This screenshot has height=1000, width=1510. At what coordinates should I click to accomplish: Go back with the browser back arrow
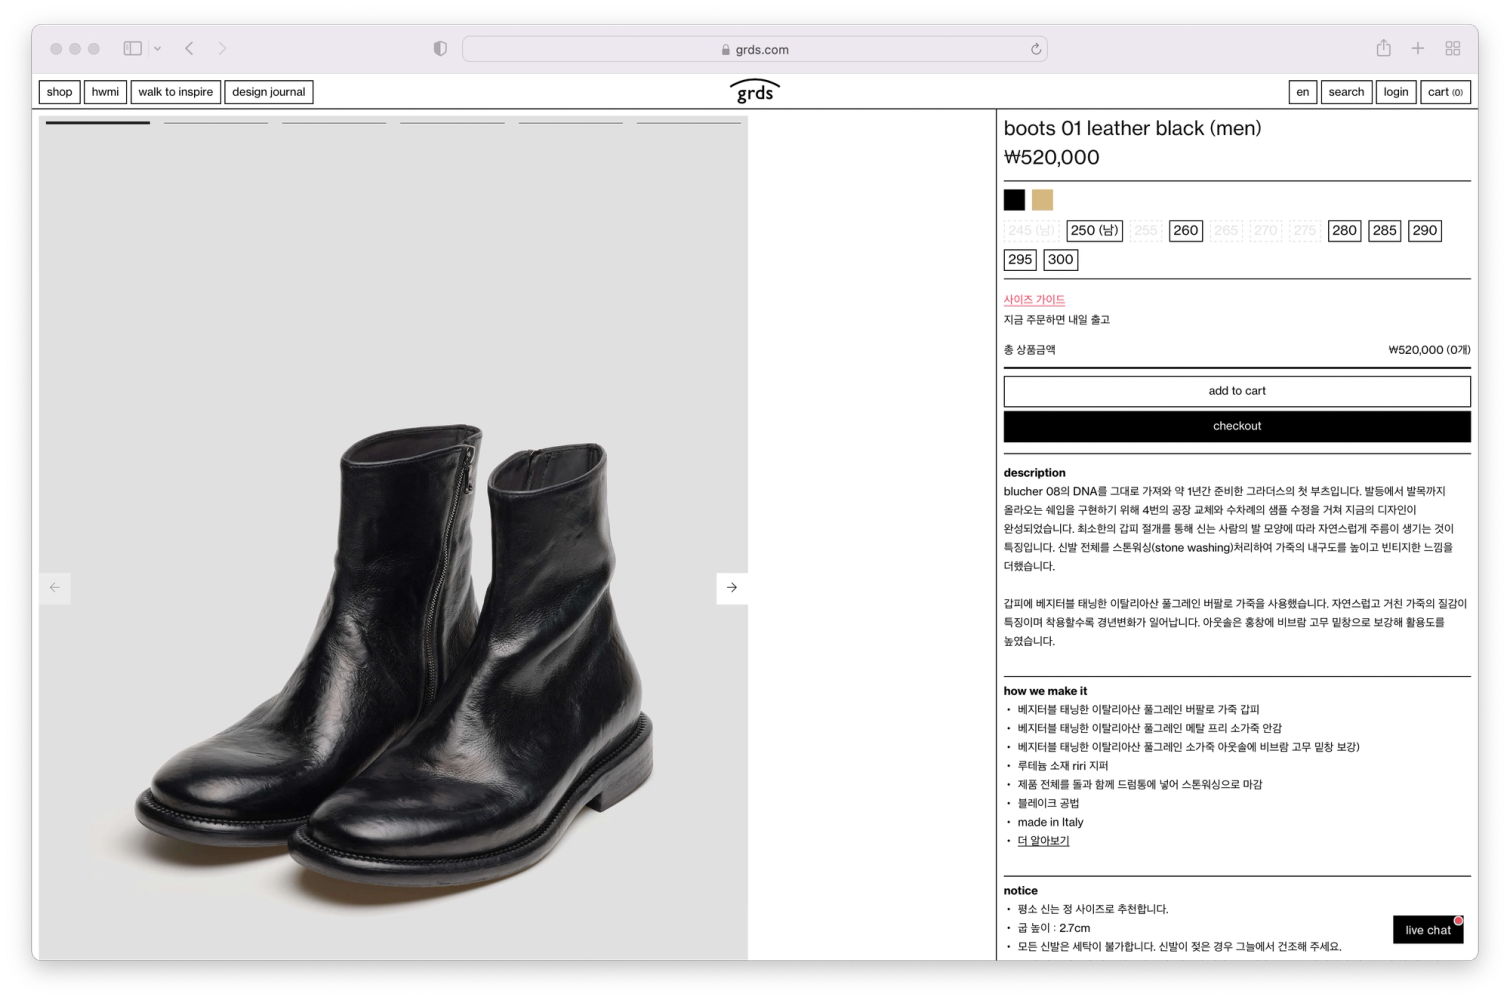189,48
